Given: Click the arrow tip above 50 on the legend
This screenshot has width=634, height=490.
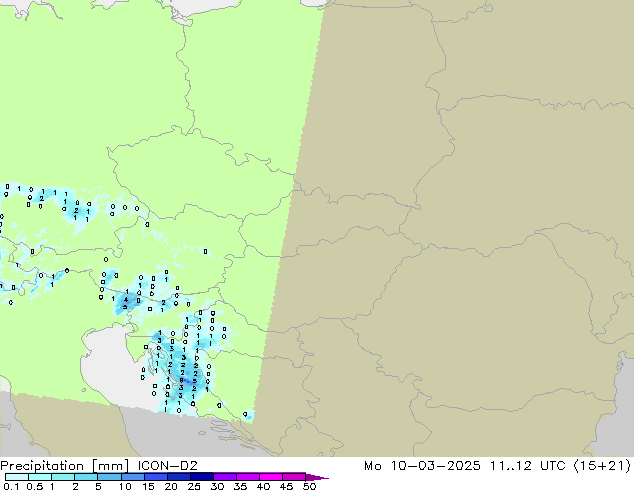Looking at the screenshot, I should [x=317, y=477].
